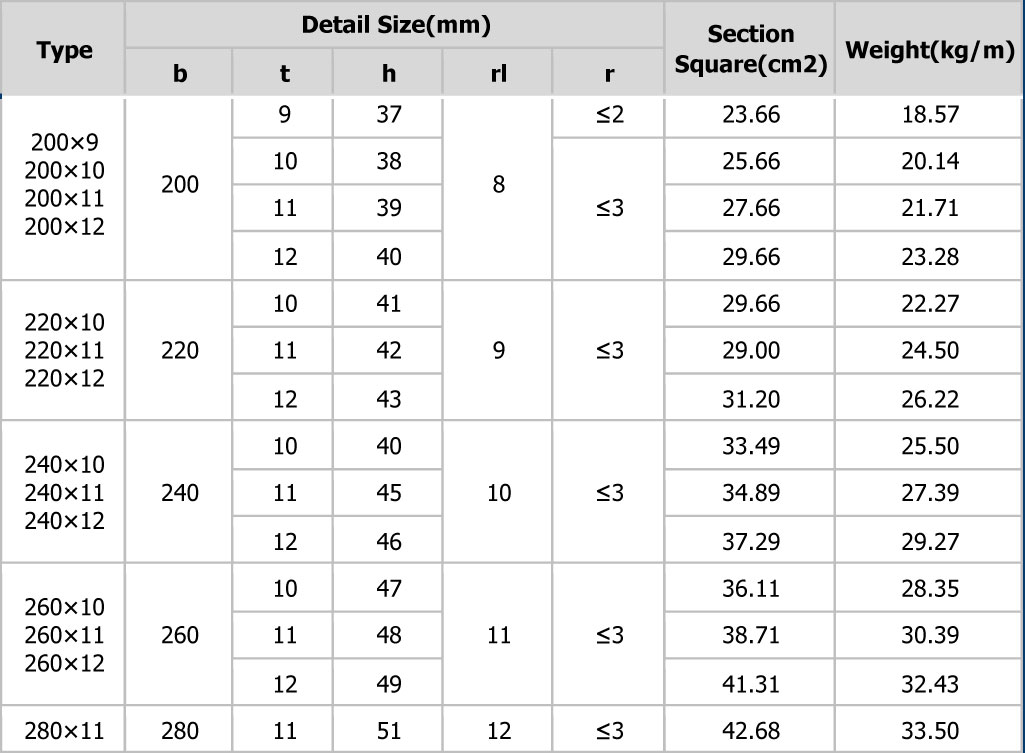Click the section square value 42.68
This screenshot has height=753, width=1025.
click(x=750, y=730)
